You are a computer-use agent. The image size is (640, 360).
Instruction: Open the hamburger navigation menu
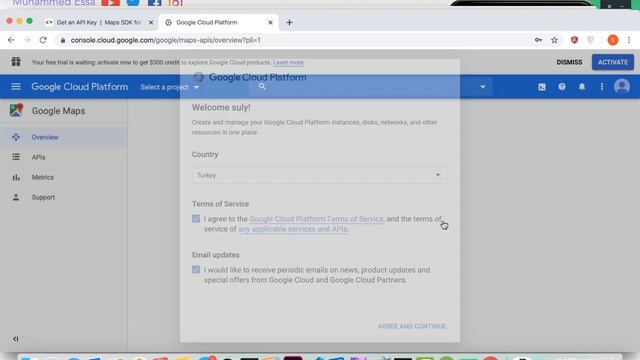coord(16,87)
